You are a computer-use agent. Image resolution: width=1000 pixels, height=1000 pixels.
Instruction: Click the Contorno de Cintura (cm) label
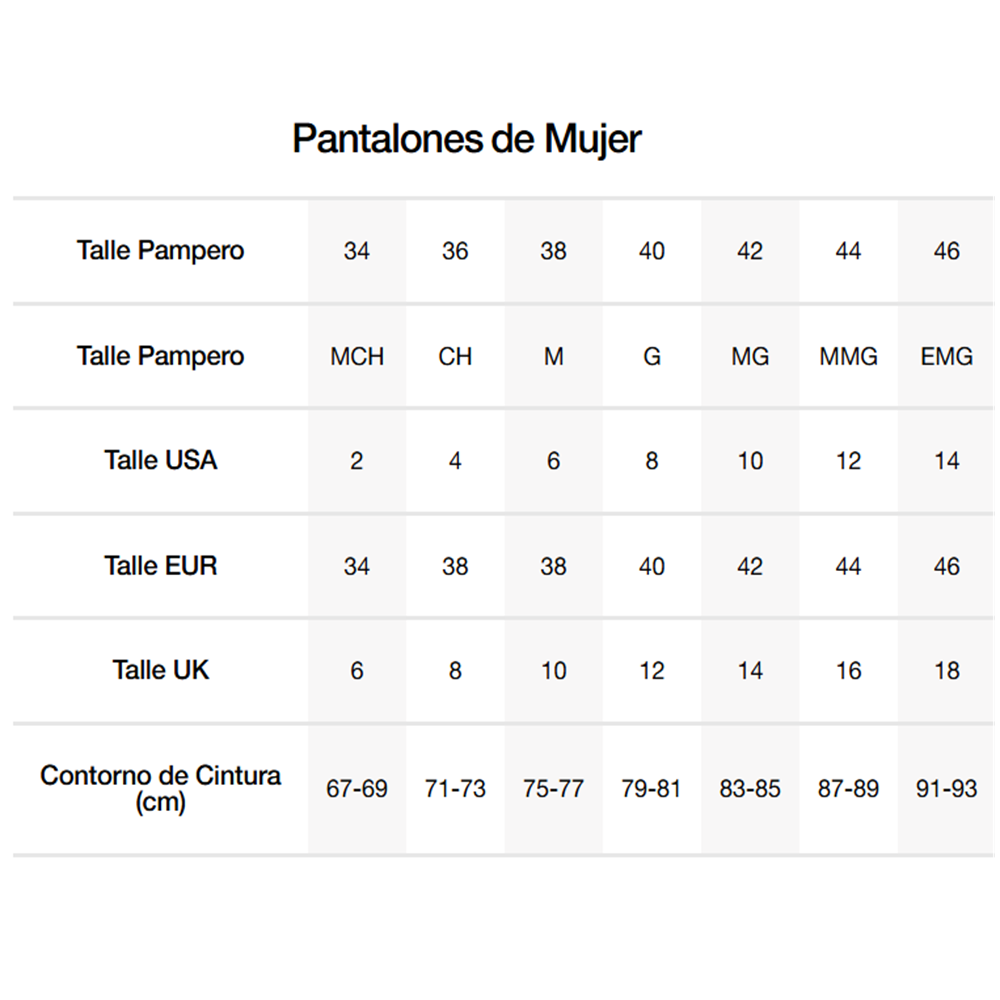click(x=160, y=788)
